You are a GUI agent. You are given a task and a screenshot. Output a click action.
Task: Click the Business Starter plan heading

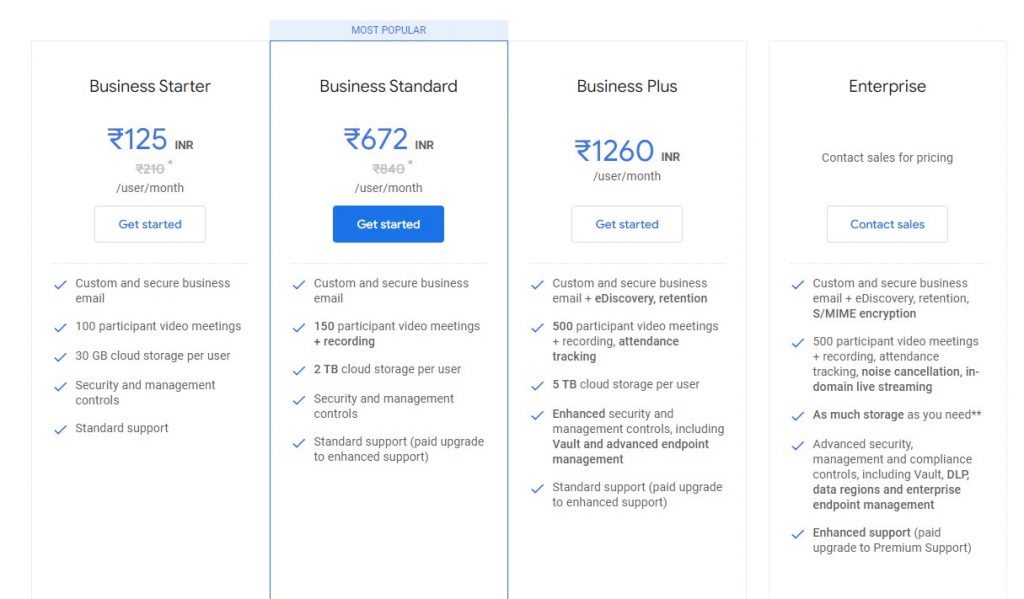(150, 86)
